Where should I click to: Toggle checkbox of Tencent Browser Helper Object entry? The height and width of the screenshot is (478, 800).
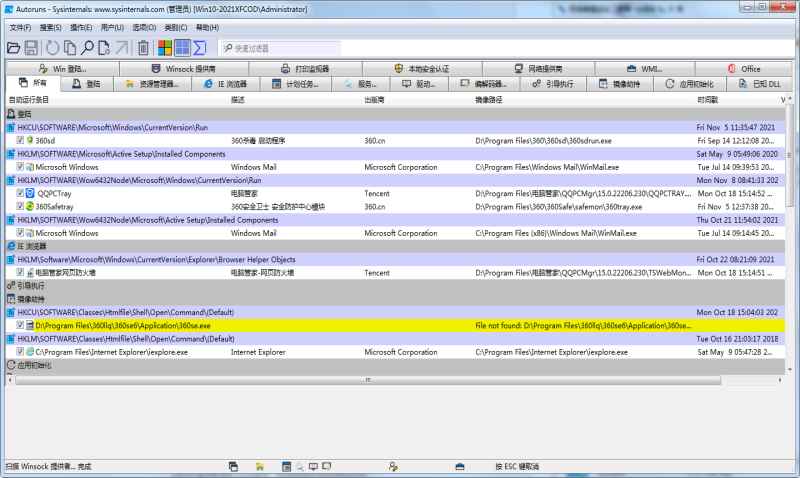pos(20,272)
